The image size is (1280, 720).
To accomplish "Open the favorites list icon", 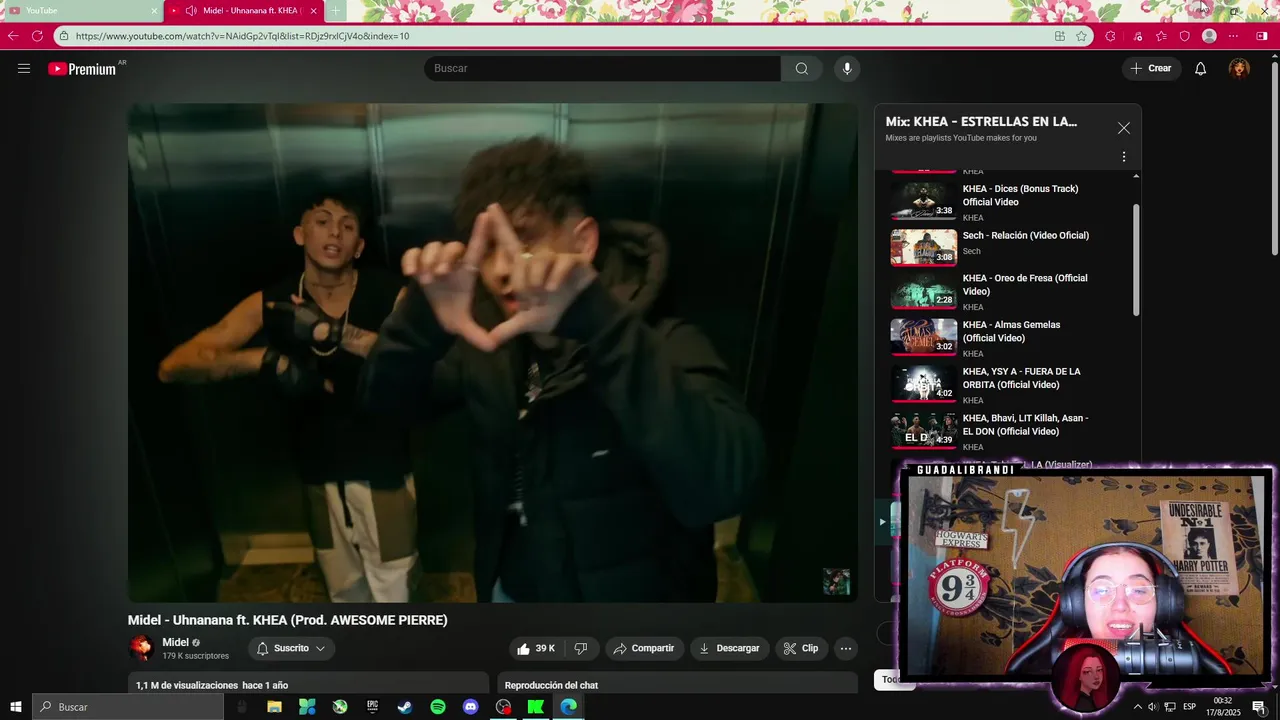I will [x=1160, y=36].
